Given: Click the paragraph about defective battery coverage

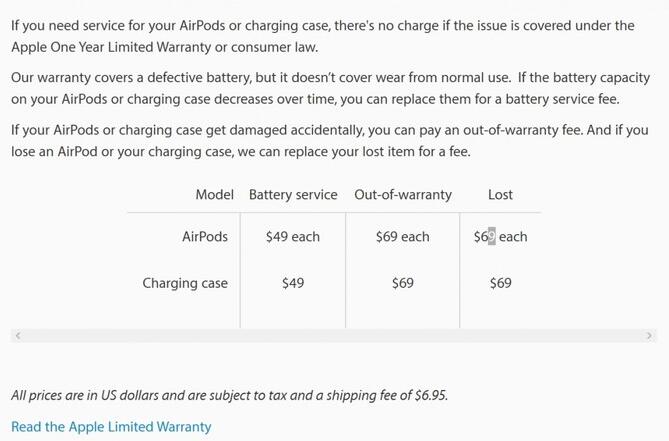Looking at the screenshot, I should [331, 88].
